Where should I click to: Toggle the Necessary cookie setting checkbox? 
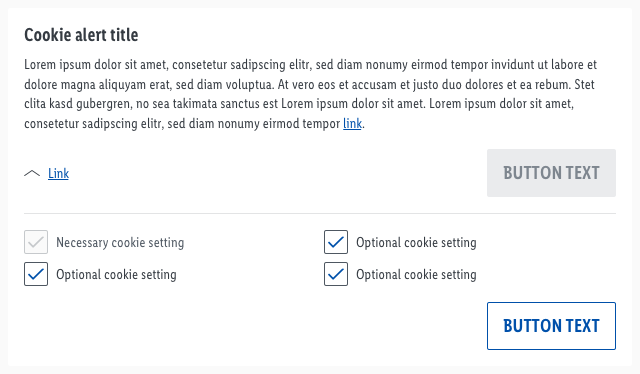(x=36, y=242)
